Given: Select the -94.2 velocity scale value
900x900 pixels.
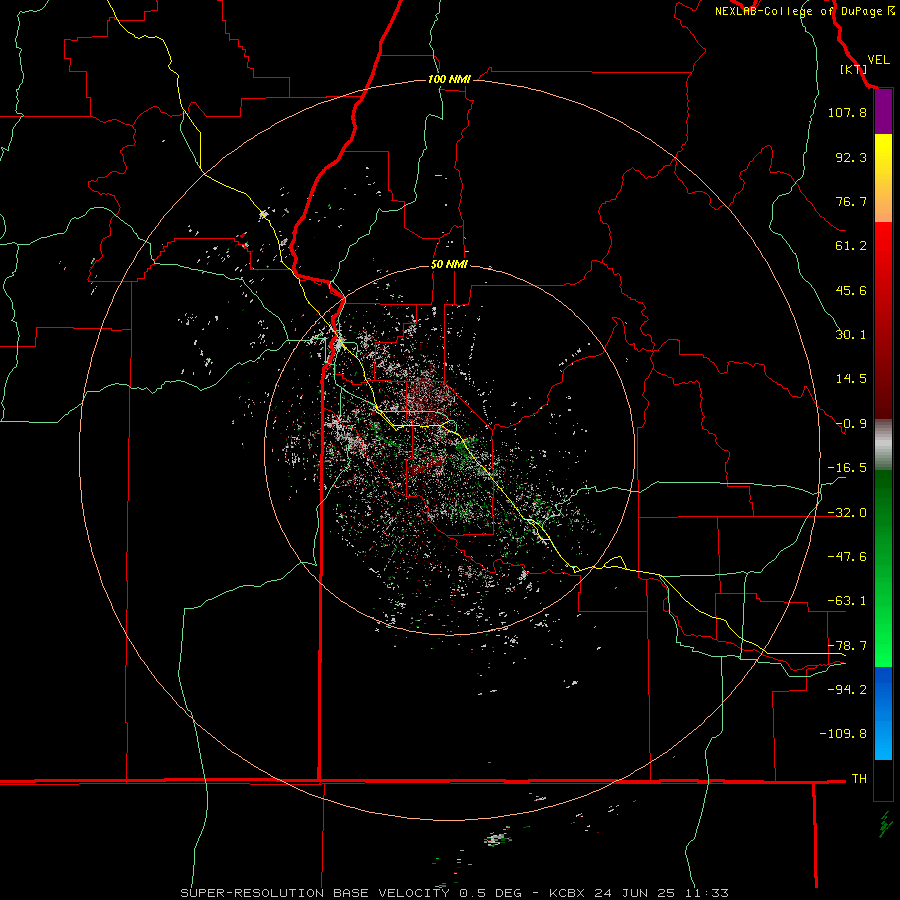Looking at the screenshot, I should coord(847,689).
